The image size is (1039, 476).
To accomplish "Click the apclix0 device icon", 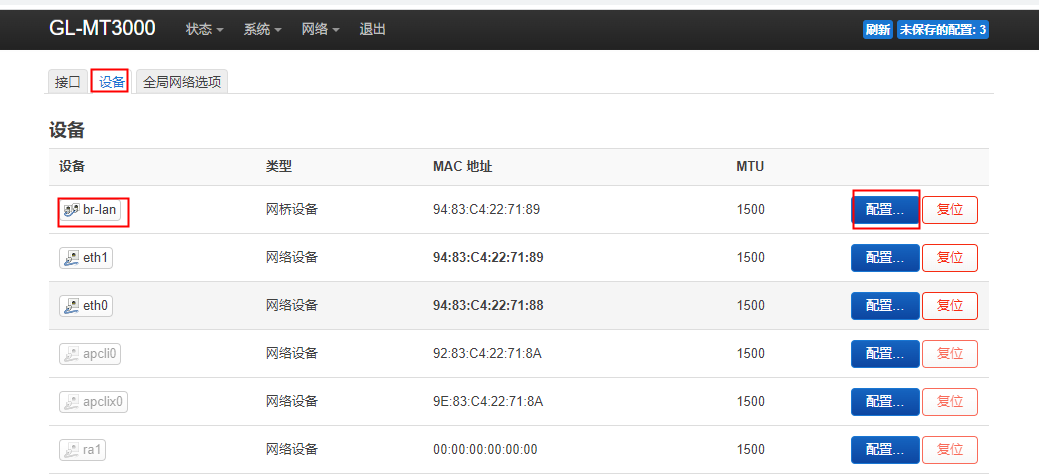I will [71, 402].
